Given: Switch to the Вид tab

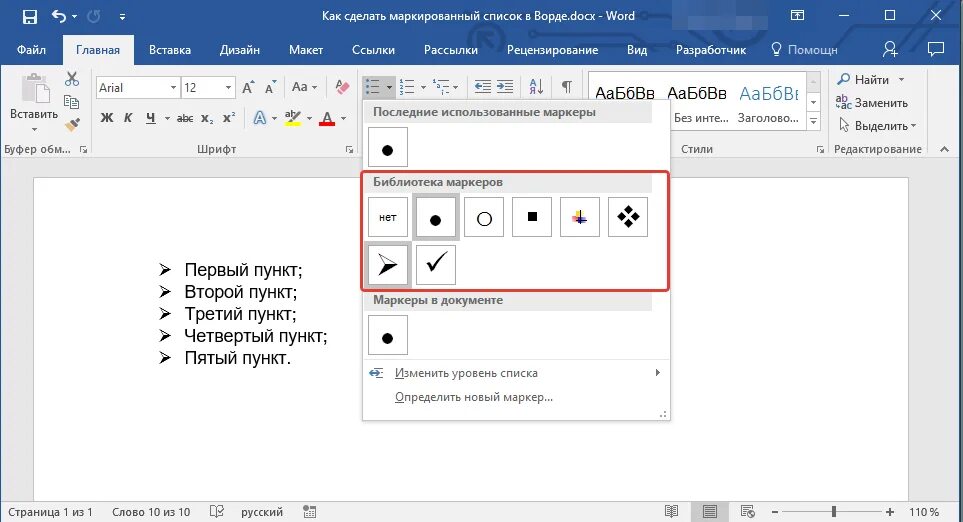Looking at the screenshot, I should tap(637, 50).
